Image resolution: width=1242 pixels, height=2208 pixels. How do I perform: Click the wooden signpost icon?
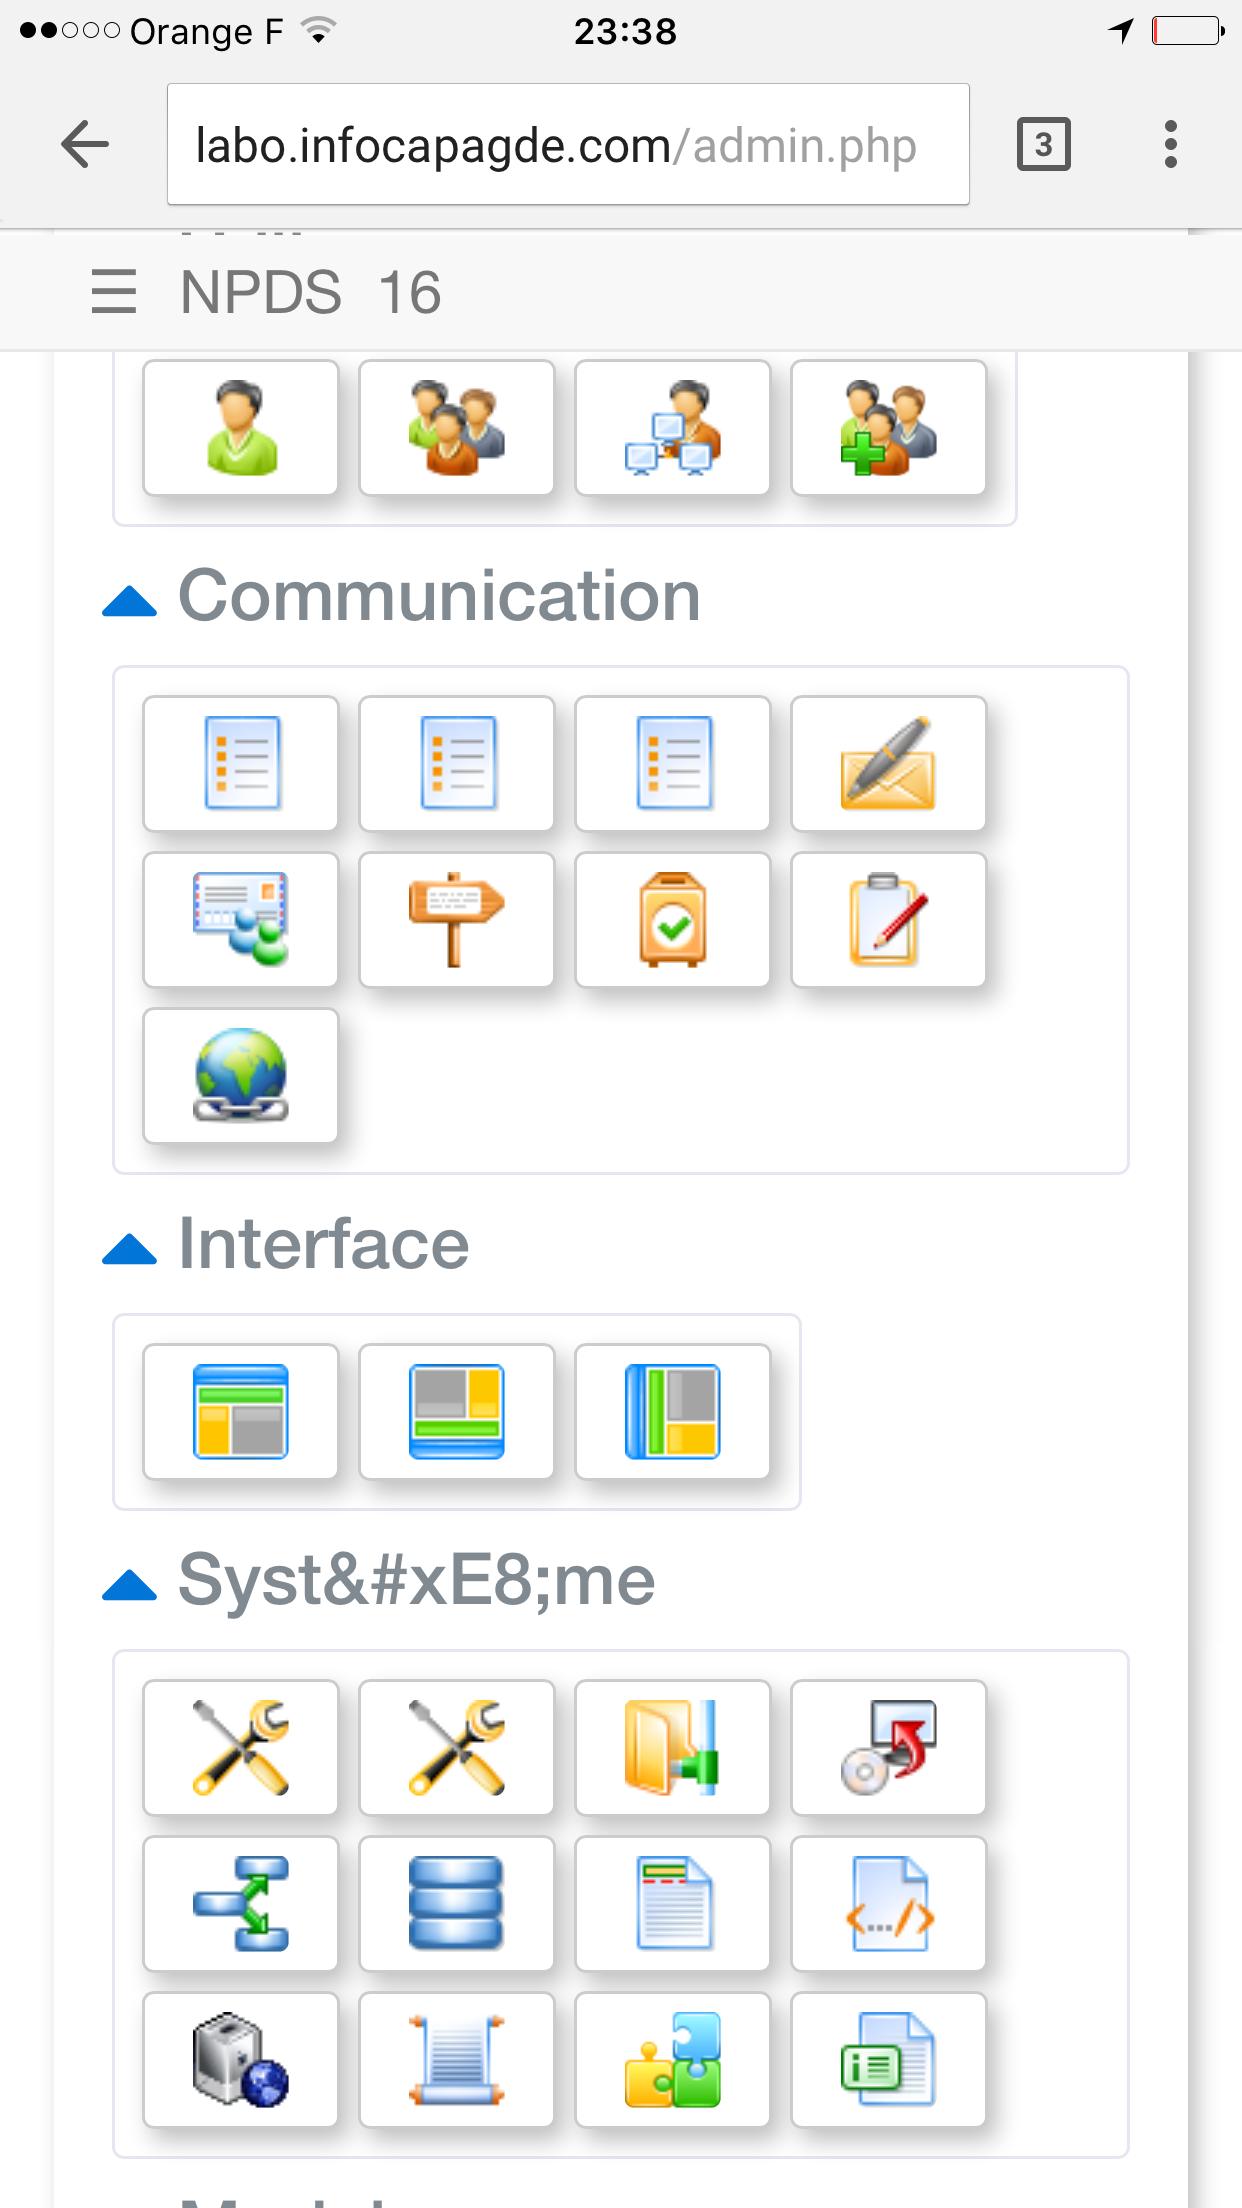tap(456, 919)
